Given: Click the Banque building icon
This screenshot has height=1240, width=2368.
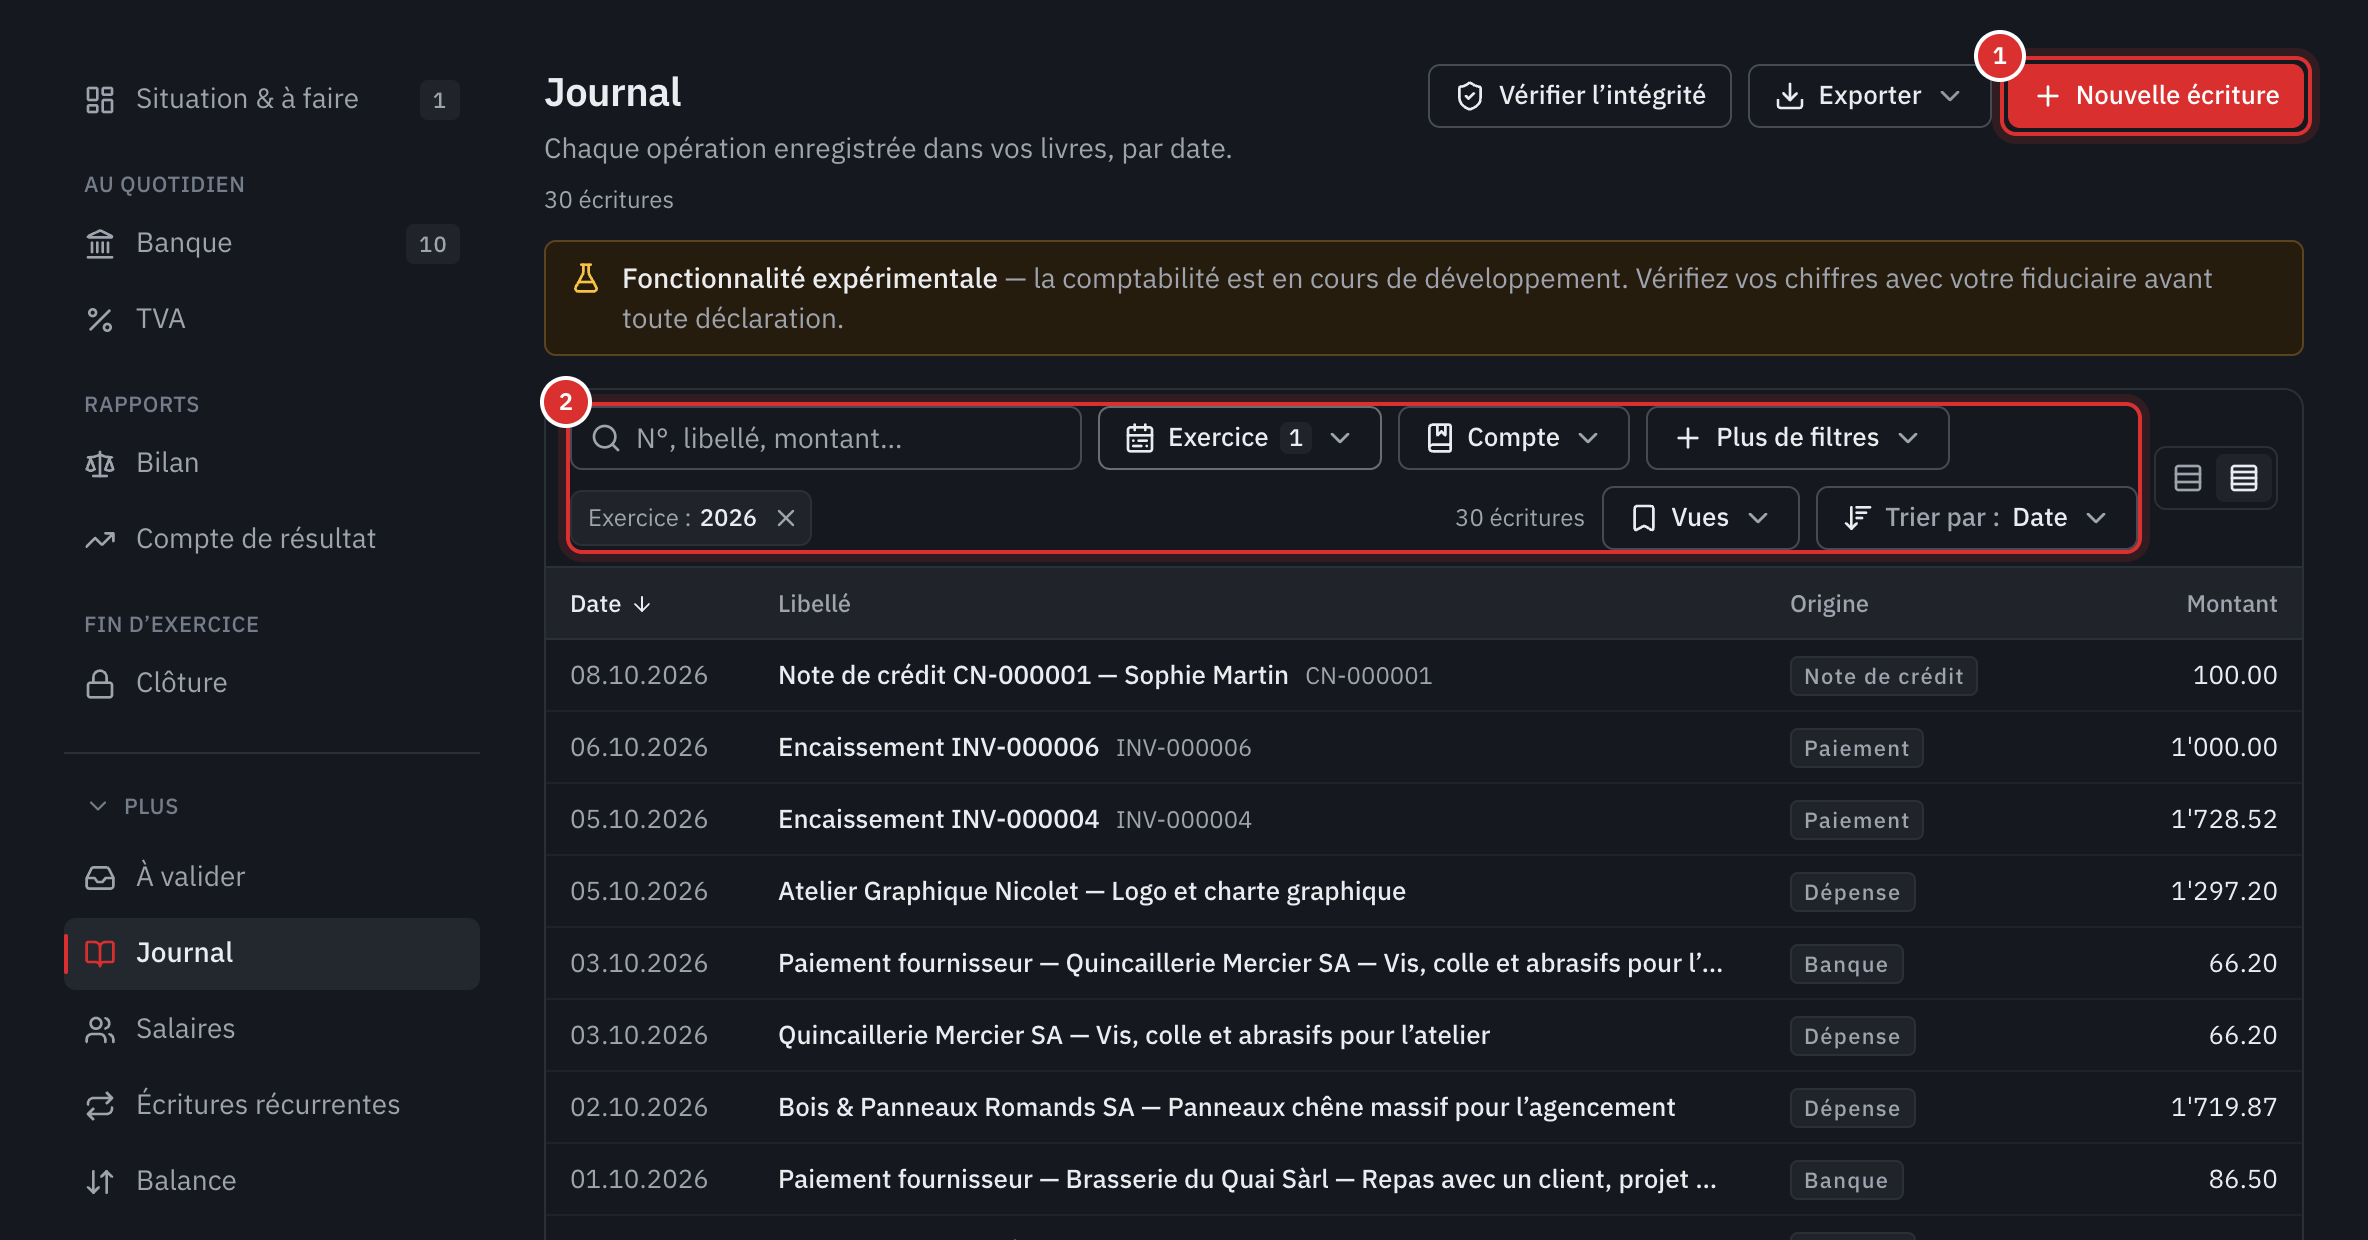Looking at the screenshot, I should pos(100,243).
